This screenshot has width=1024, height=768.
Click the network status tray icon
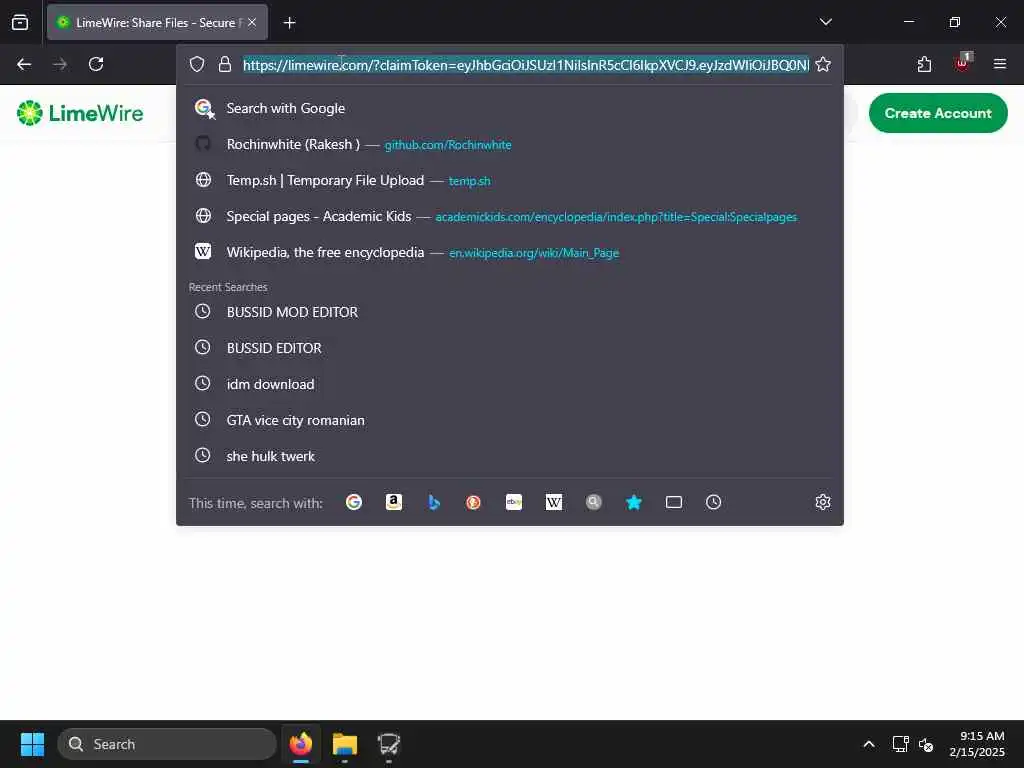pyautogui.click(x=901, y=744)
